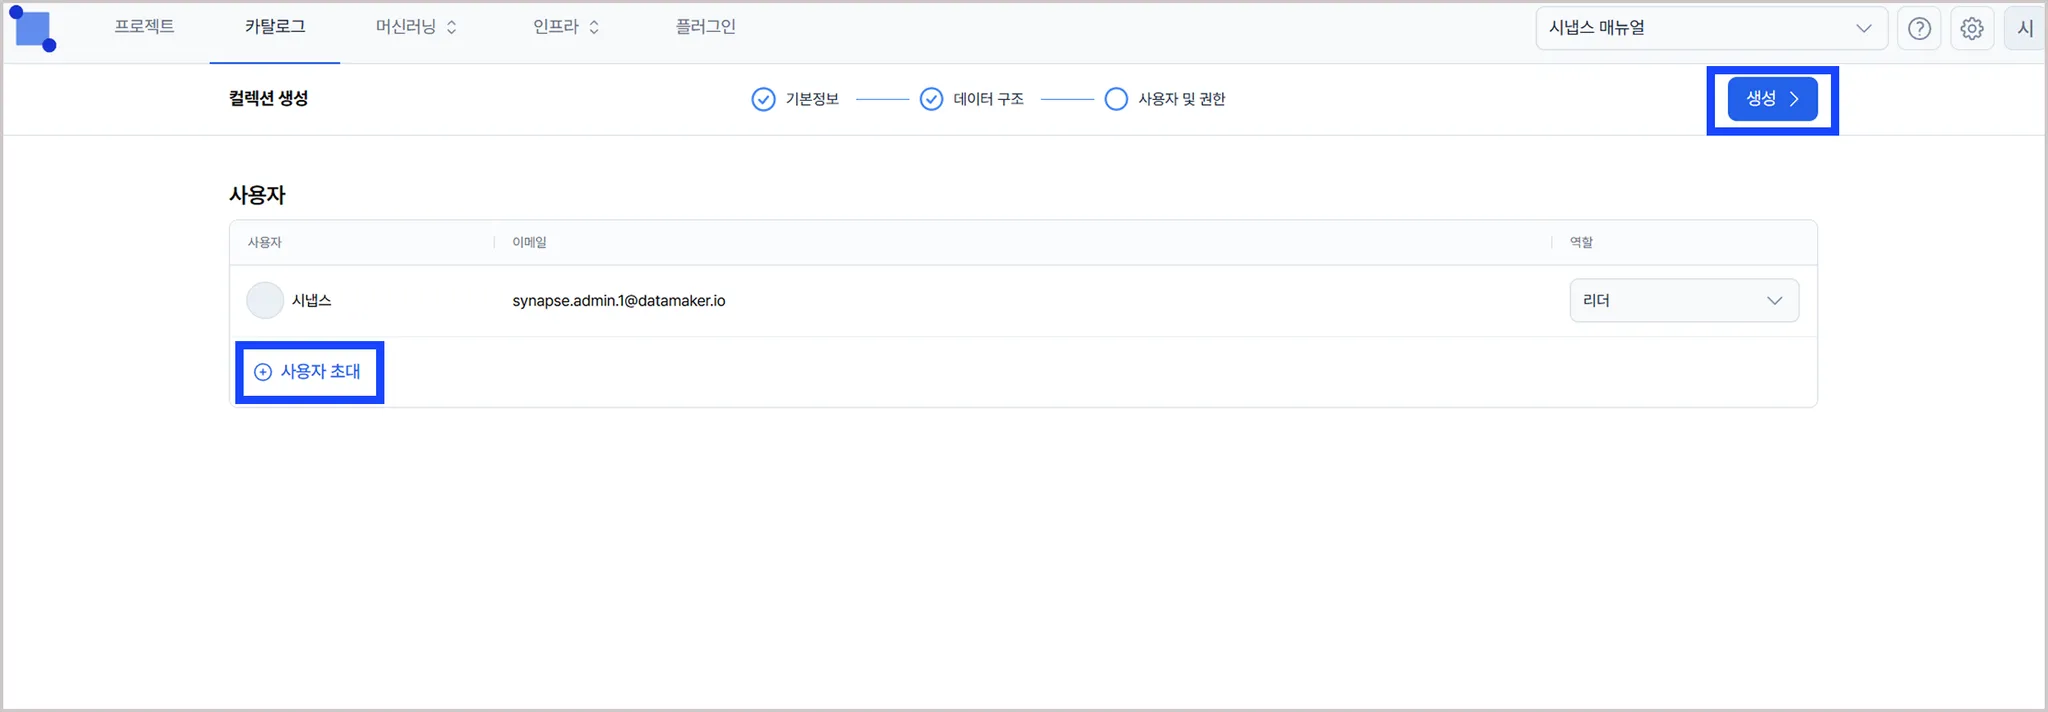This screenshot has height=712, width=2048.
Task: Open the help question mark icon
Action: [x=1919, y=28]
